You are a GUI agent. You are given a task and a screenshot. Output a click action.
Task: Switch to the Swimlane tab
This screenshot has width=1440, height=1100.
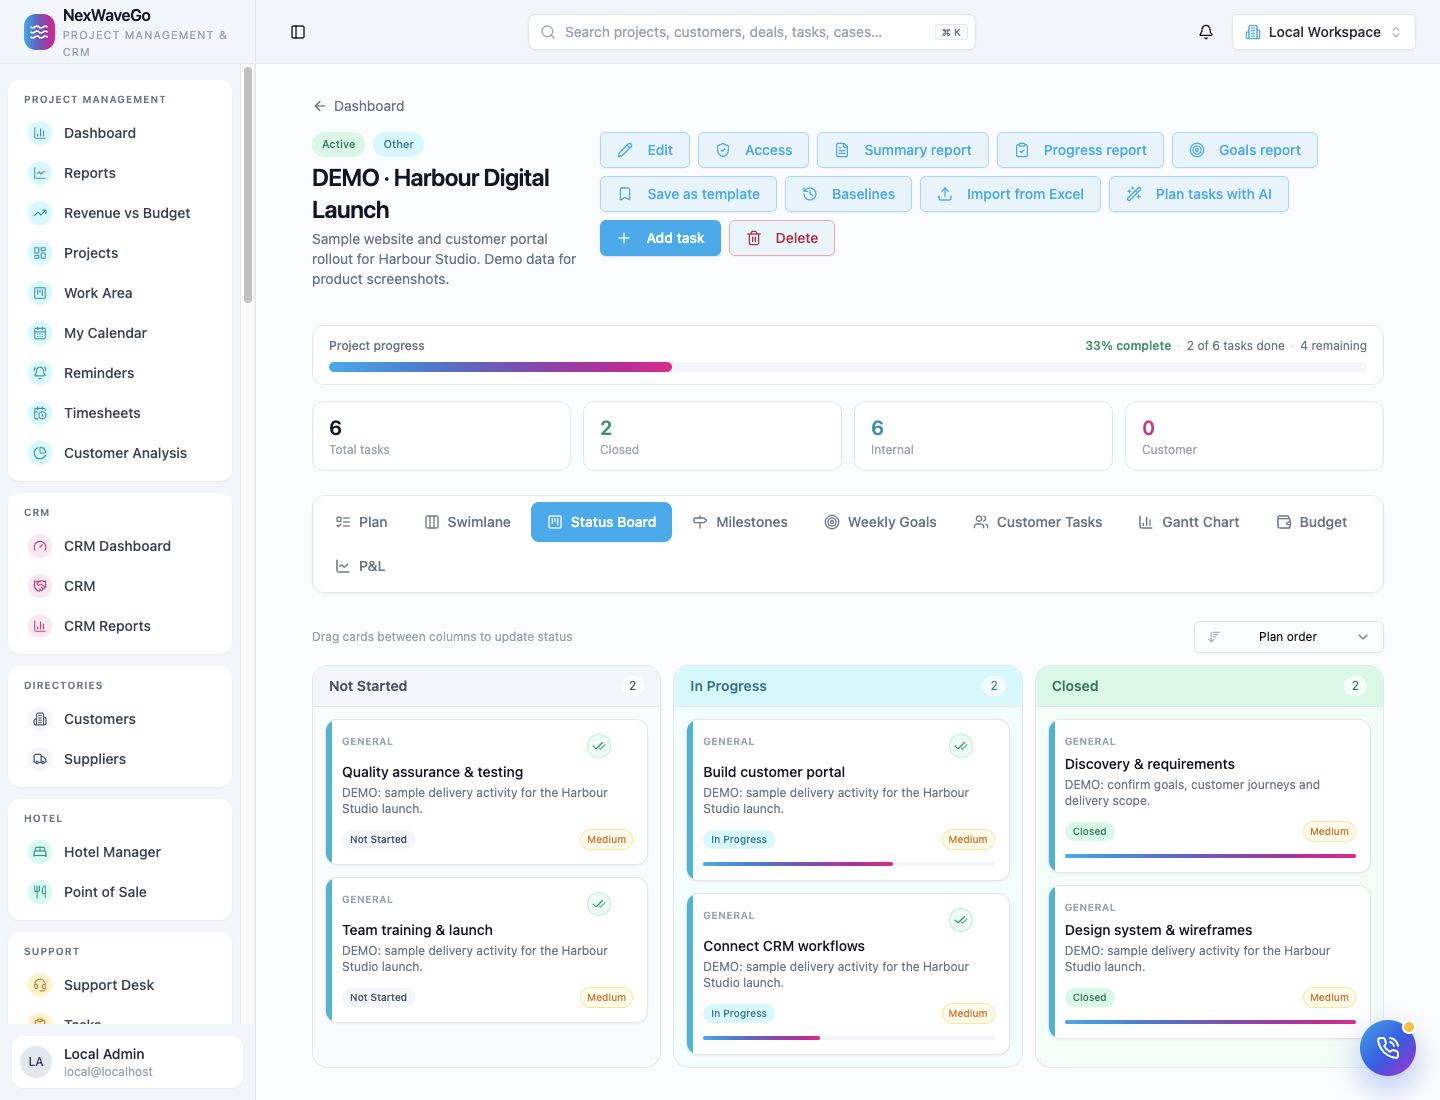[468, 522]
